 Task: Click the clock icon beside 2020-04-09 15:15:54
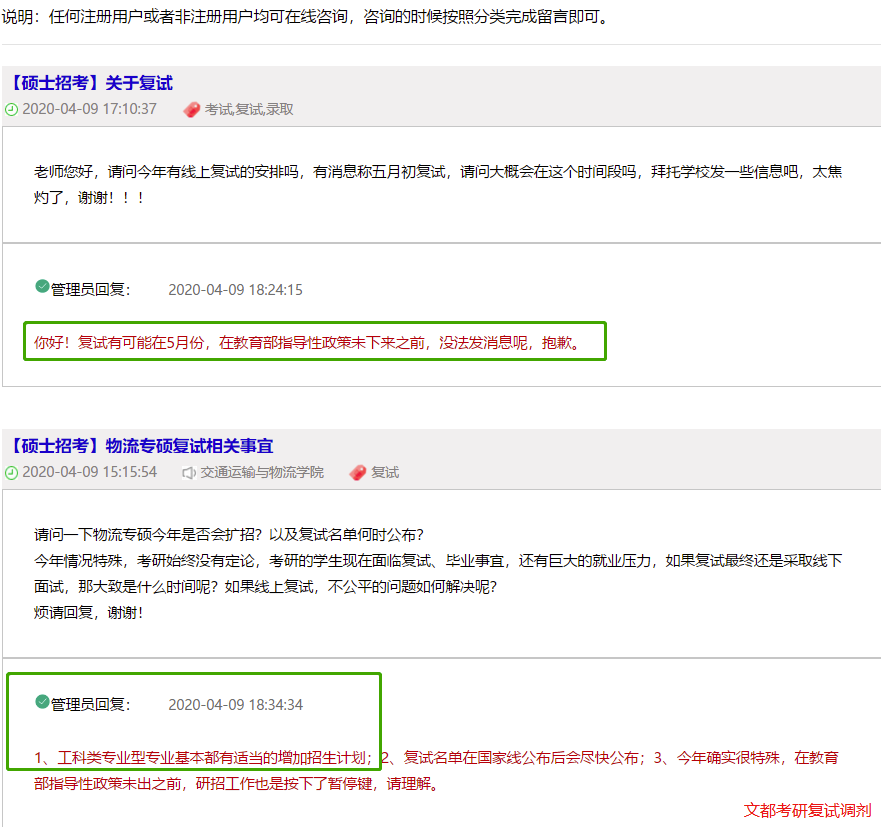coord(11,473)
